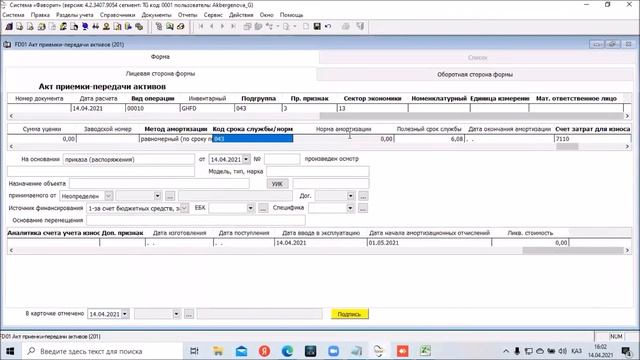Open the 'Специфика' dropdown
Screen dimensions: 640x360
350,208
